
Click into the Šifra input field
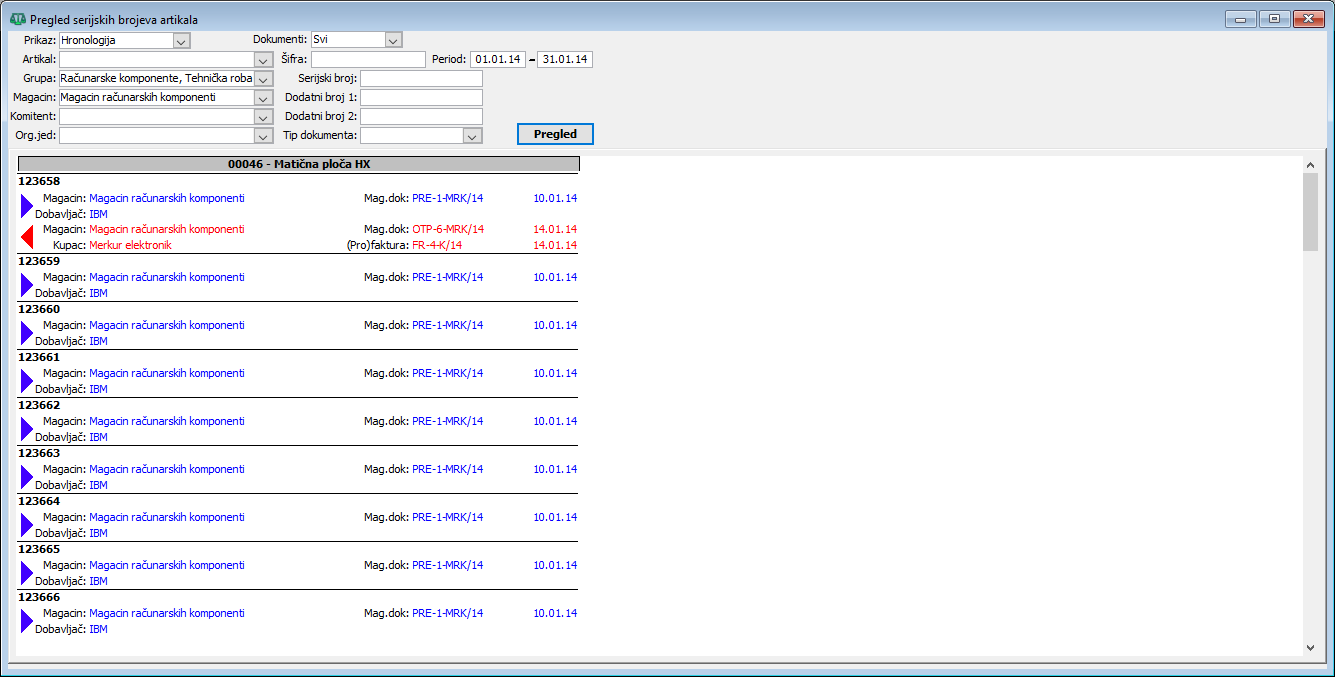click(368, 59)
